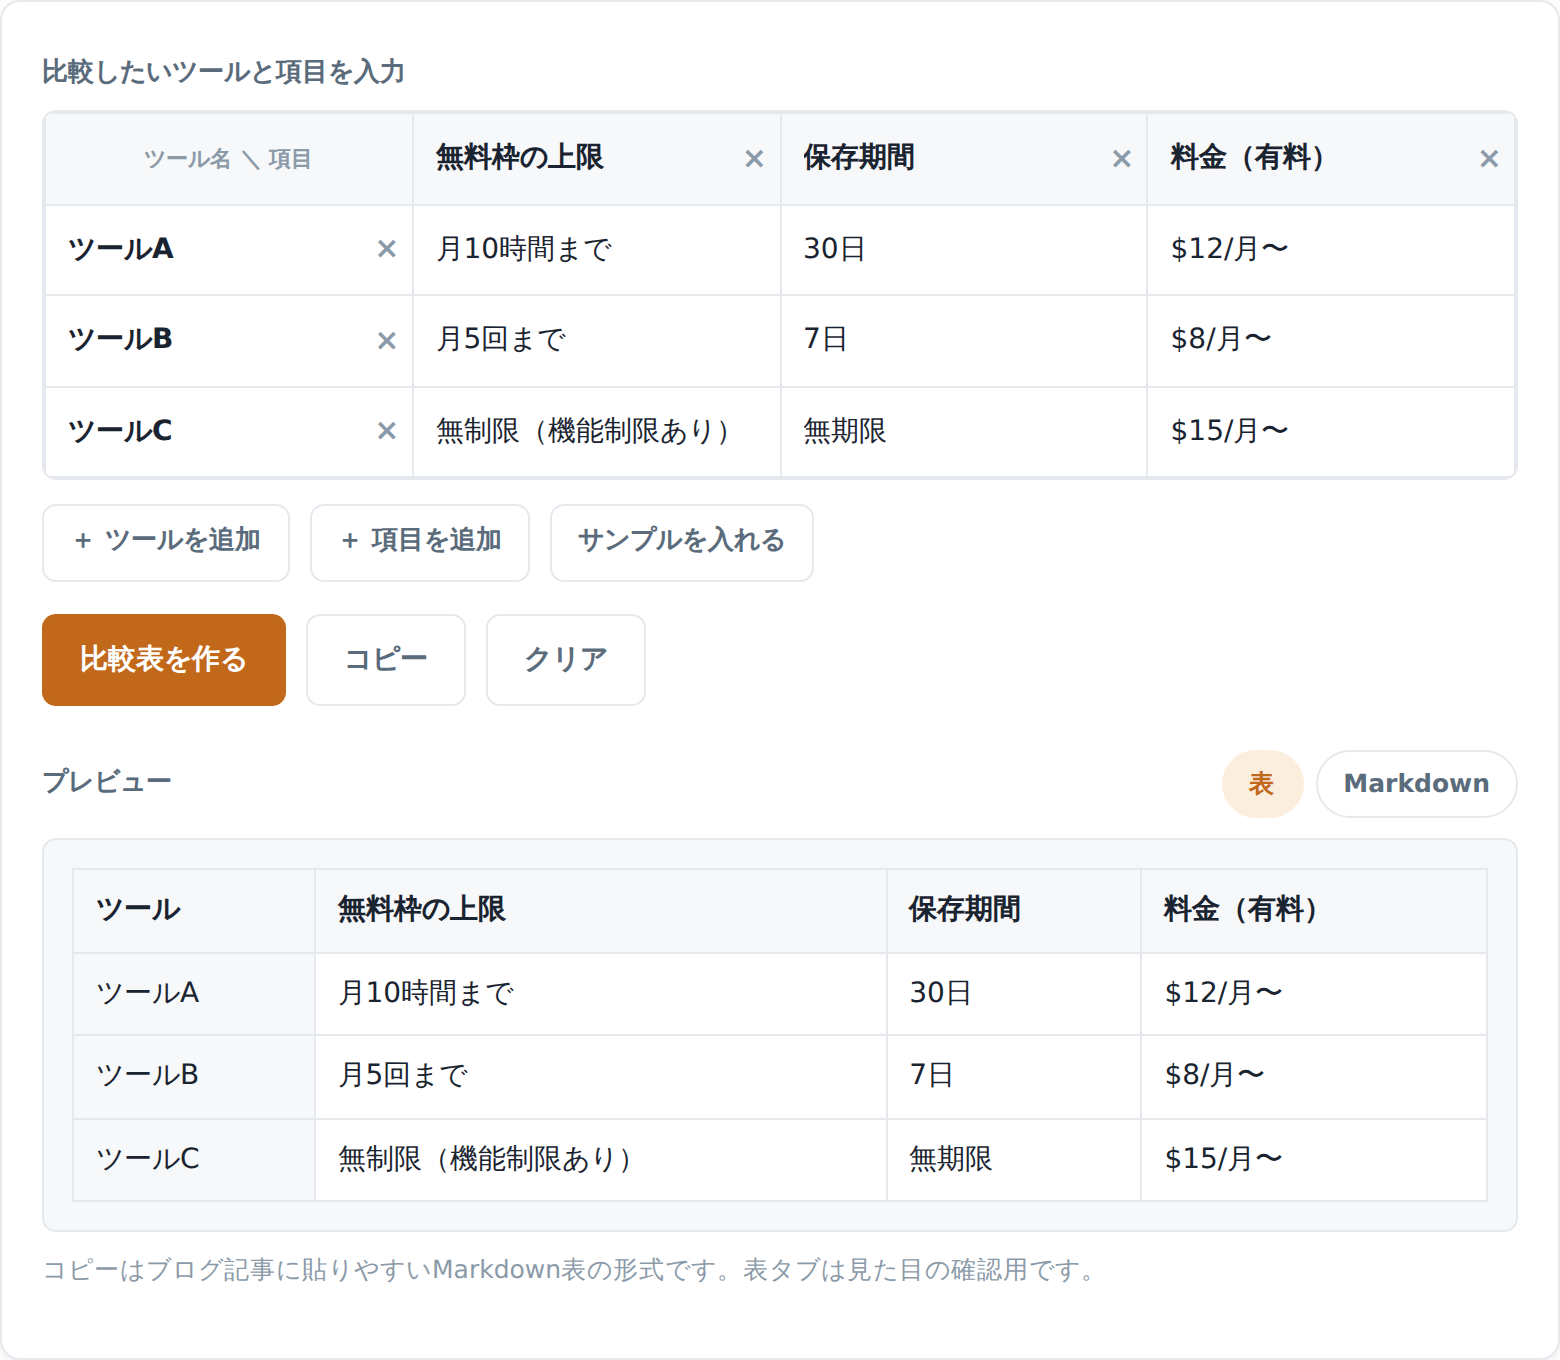Edit the $12/月〜 input cell

tap(1331, 249)
